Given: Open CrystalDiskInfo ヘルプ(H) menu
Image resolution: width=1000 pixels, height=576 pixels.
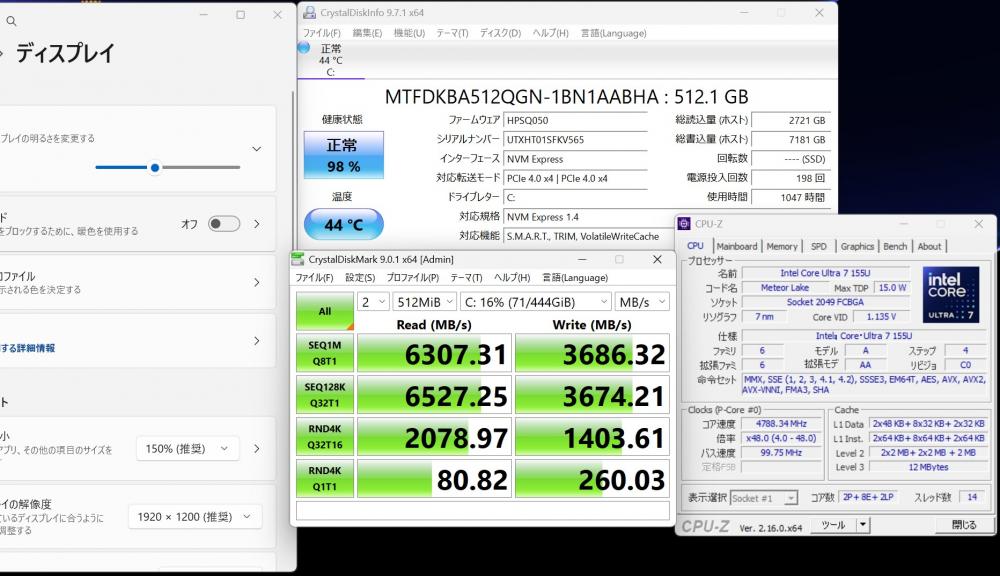Looking at the screenshot, I should pos(550,33).
